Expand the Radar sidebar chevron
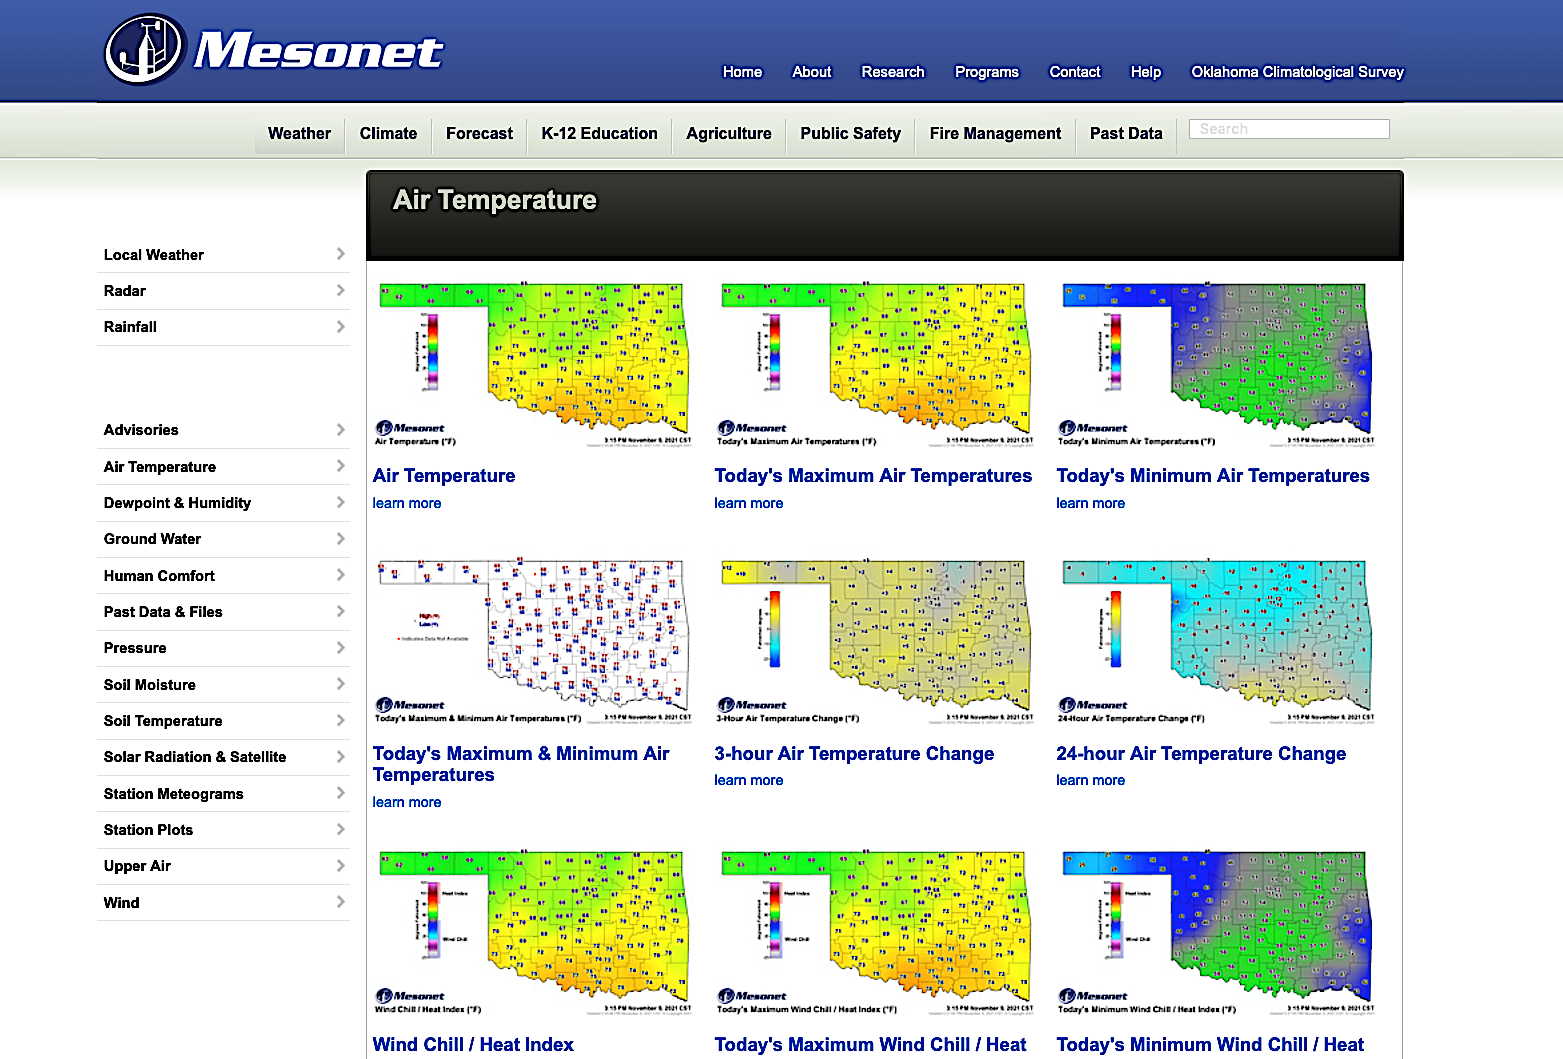 click(340, 290)
